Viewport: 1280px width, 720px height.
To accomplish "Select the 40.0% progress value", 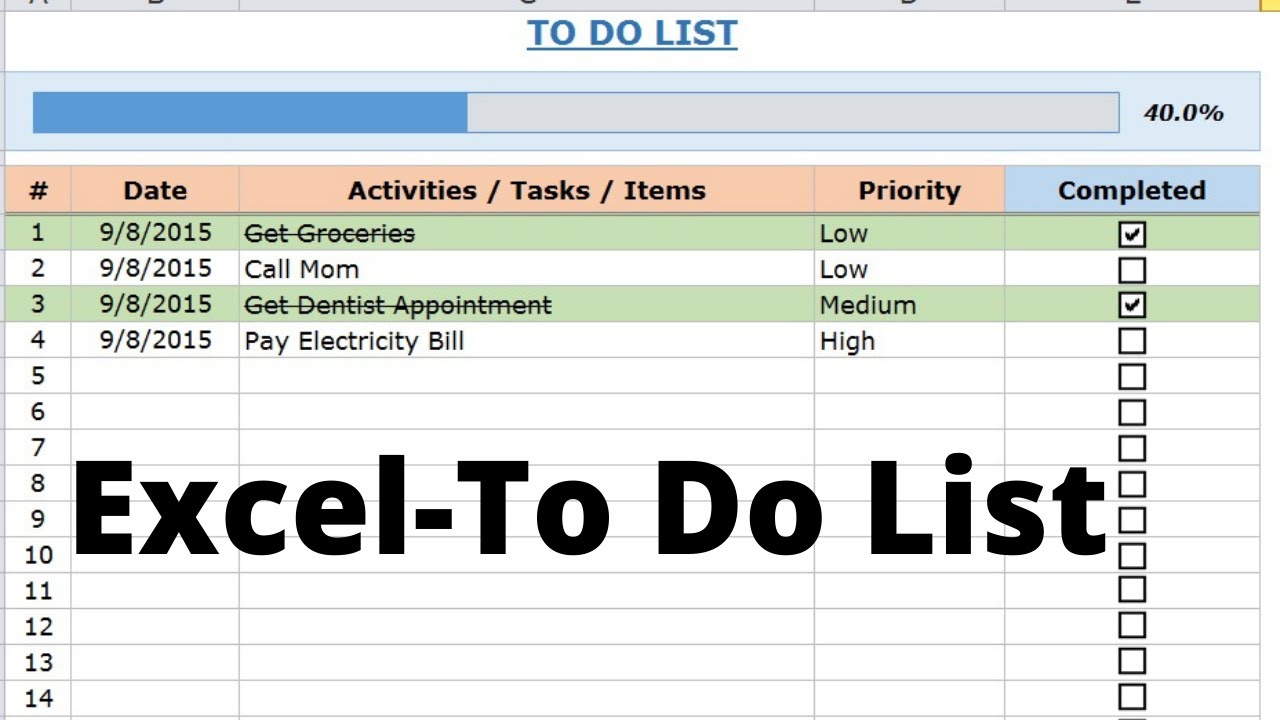I will point(1184,112).
